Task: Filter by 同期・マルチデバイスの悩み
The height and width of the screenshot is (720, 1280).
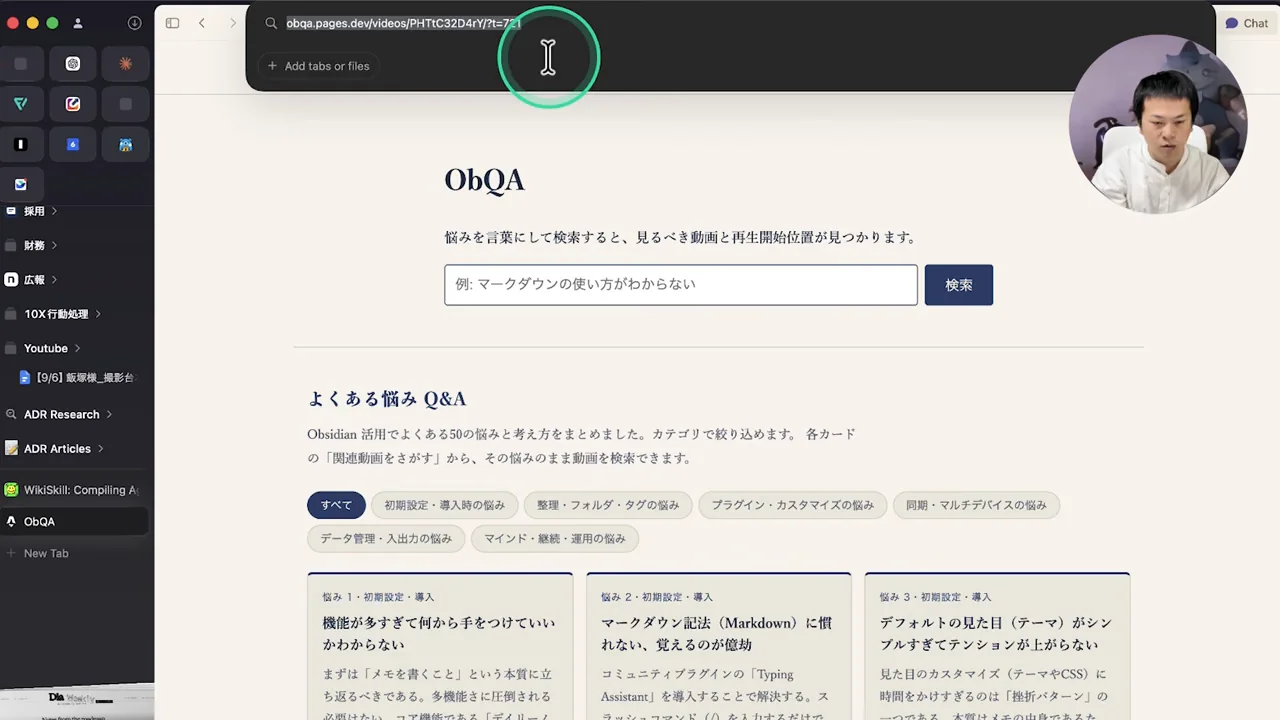Action: coord(976,505)
